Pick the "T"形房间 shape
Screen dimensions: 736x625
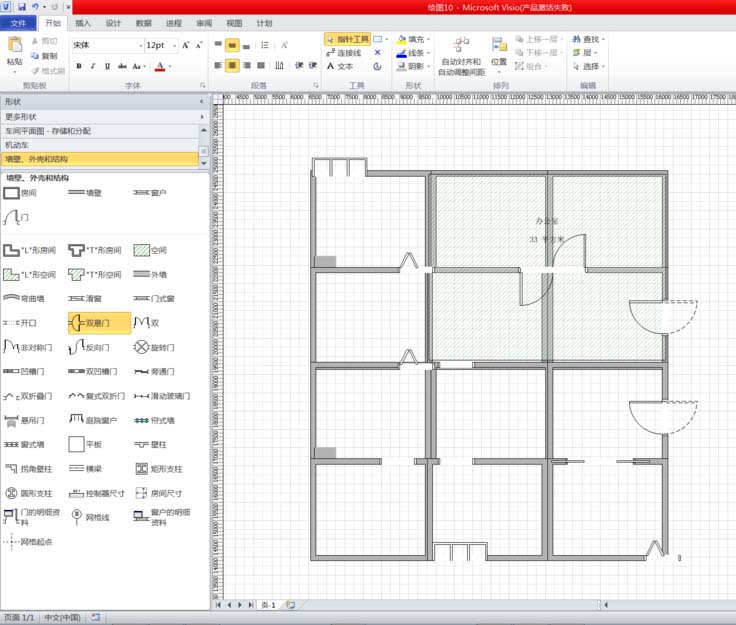tap(95, 251)
